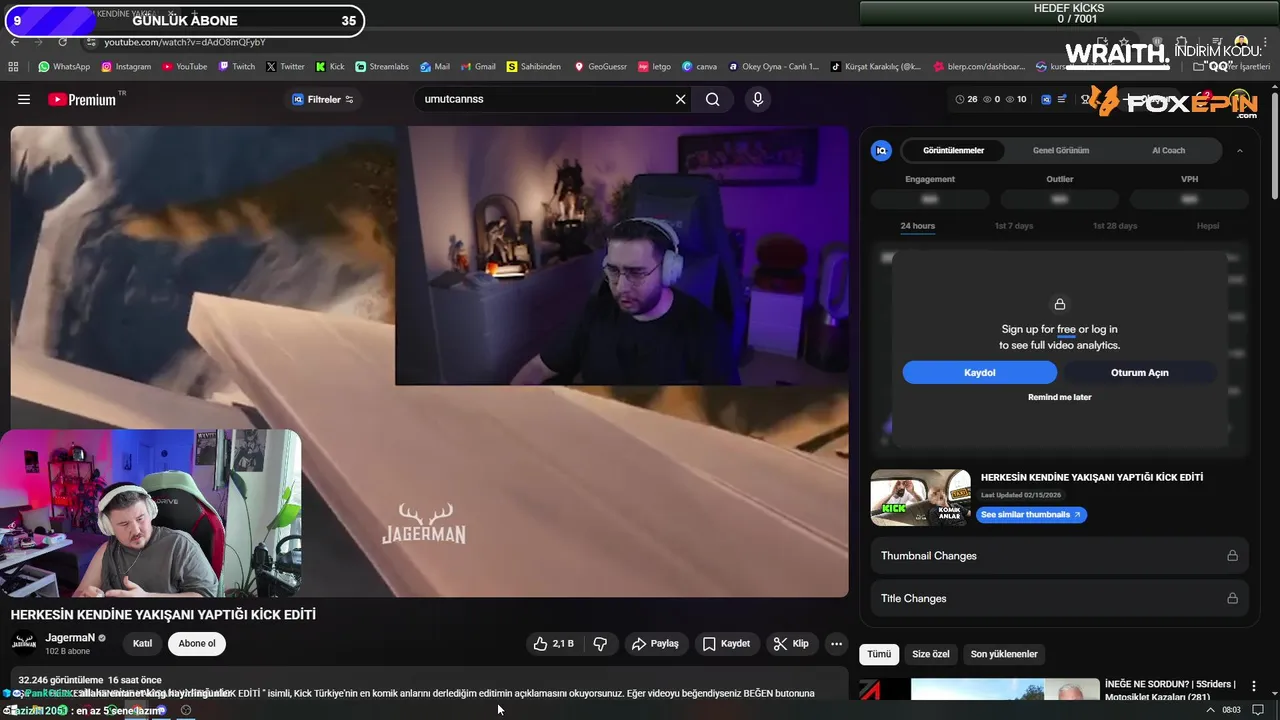This screenshot has height=720, width=1280.
Task: Open GeoGuessr bookmark
Action: click(601, 67)
